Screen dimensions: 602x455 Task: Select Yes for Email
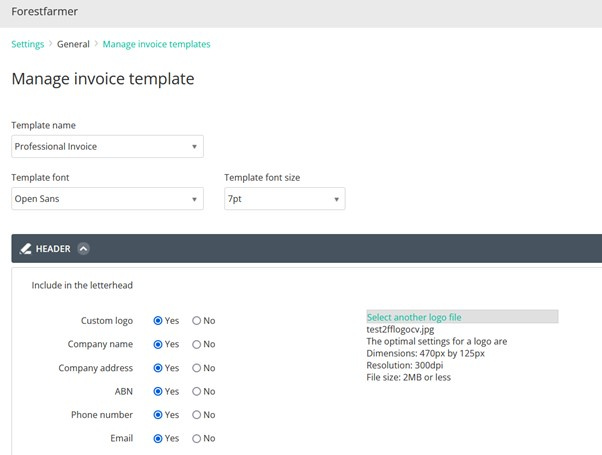pyautogui.click(x=158, y=438)
